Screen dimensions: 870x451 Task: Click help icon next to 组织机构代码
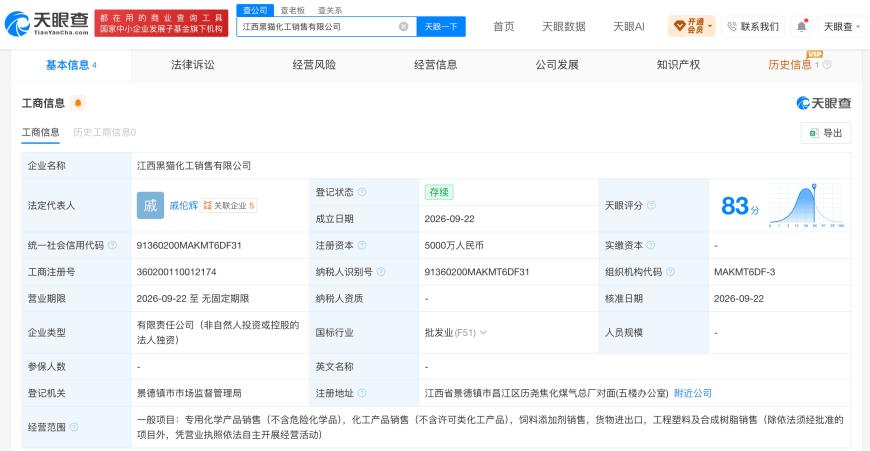tap(670, 272)
